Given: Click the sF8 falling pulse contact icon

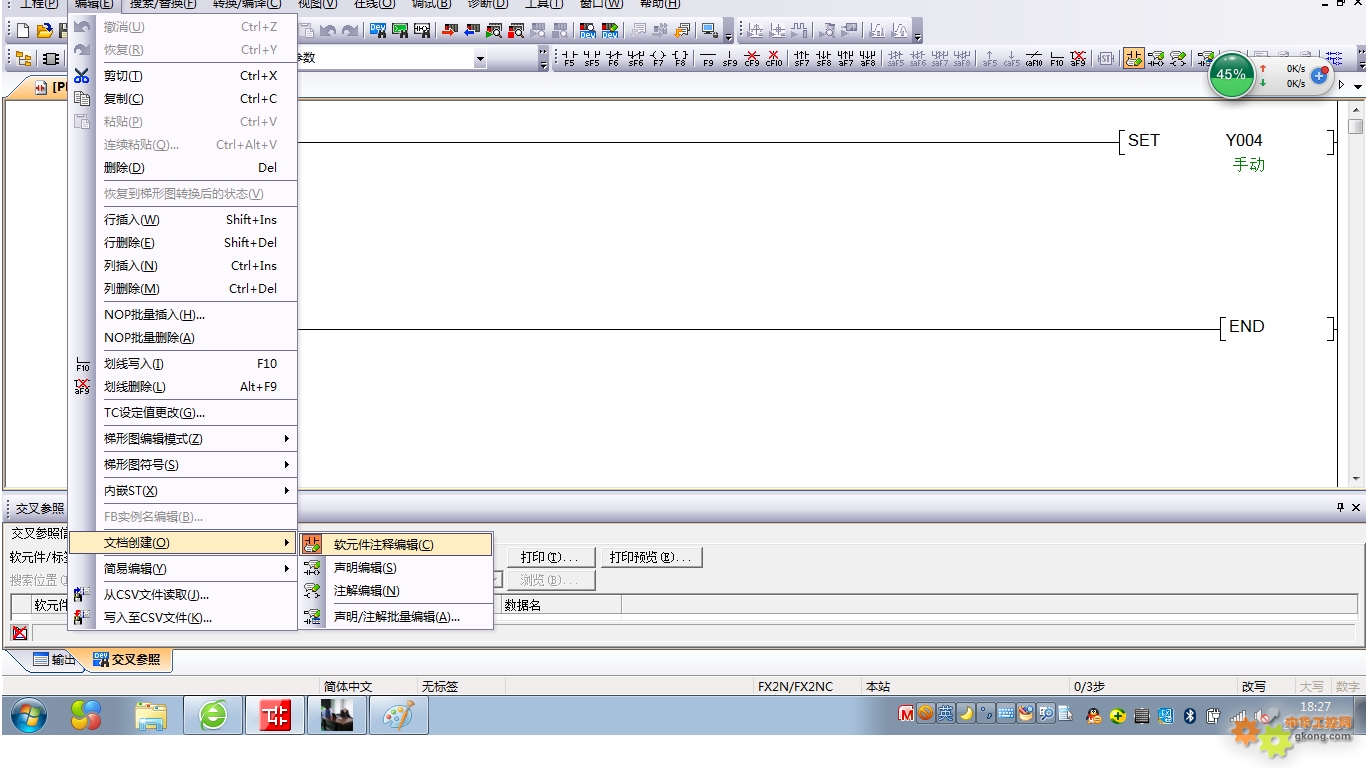Looking at the screenshot, I should click(824, 59).
